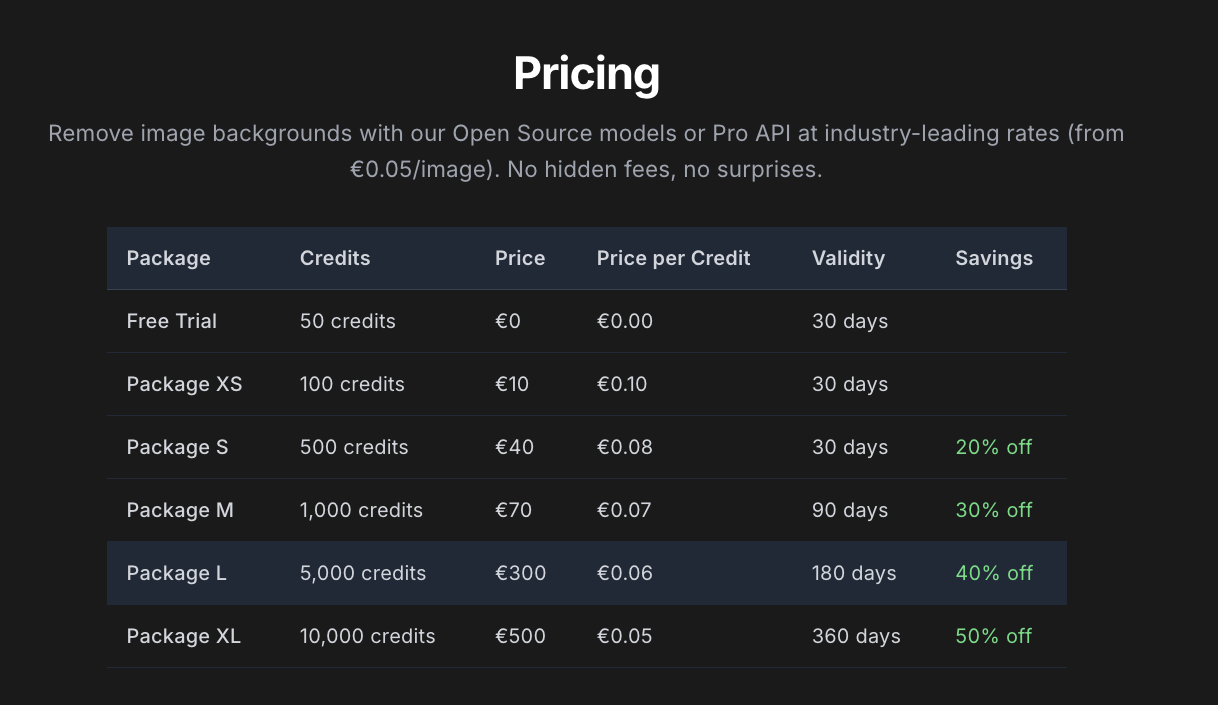1218x705 pixels.
Task: Click the Pricing heading
Action: (587, 74)
